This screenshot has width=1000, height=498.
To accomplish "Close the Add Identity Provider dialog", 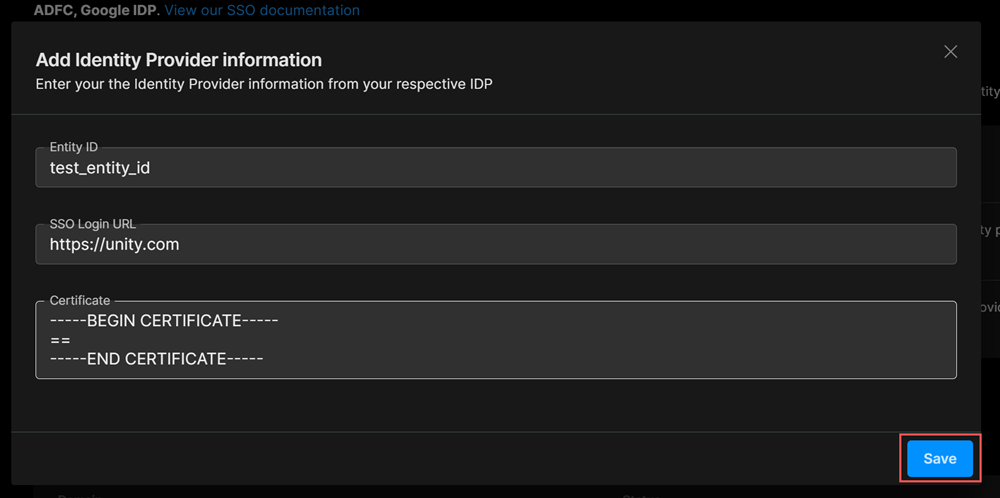I will pos(951,52).
